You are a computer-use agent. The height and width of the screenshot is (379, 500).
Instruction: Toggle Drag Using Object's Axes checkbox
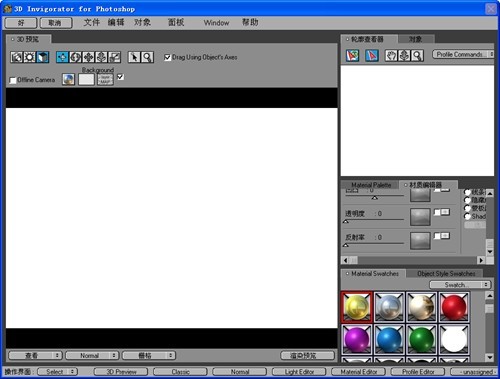(x=167, y=57)
